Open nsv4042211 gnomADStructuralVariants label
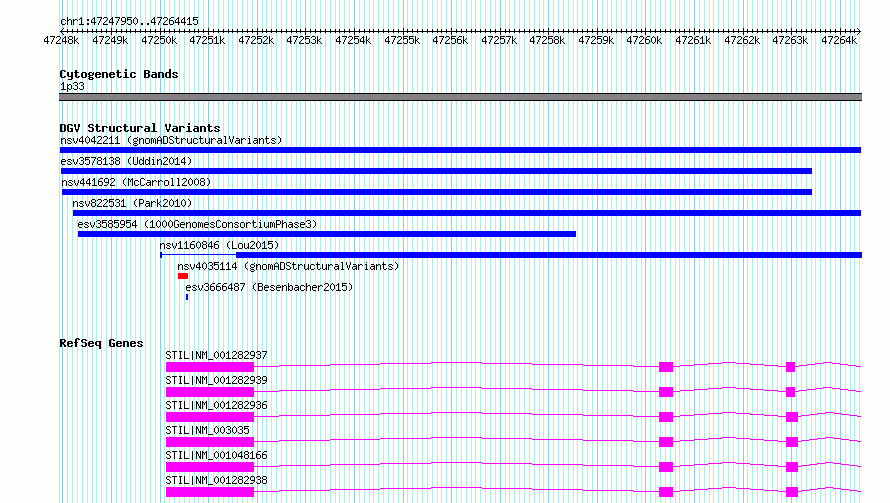 pyautogui.click(x=171, y=140)
